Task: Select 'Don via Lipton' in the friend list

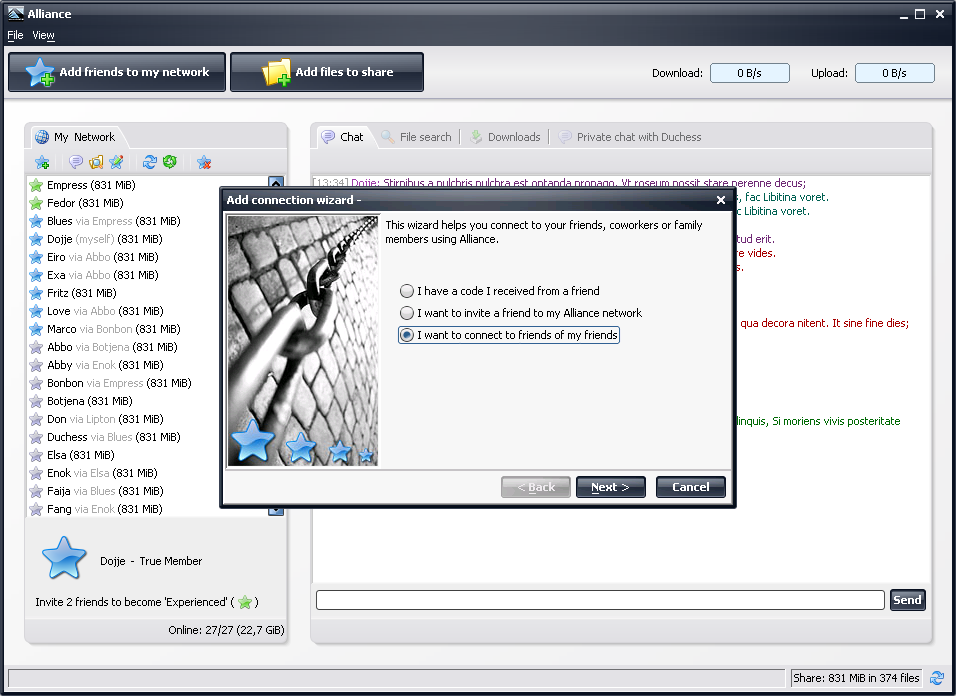Action: pos(105,419)
